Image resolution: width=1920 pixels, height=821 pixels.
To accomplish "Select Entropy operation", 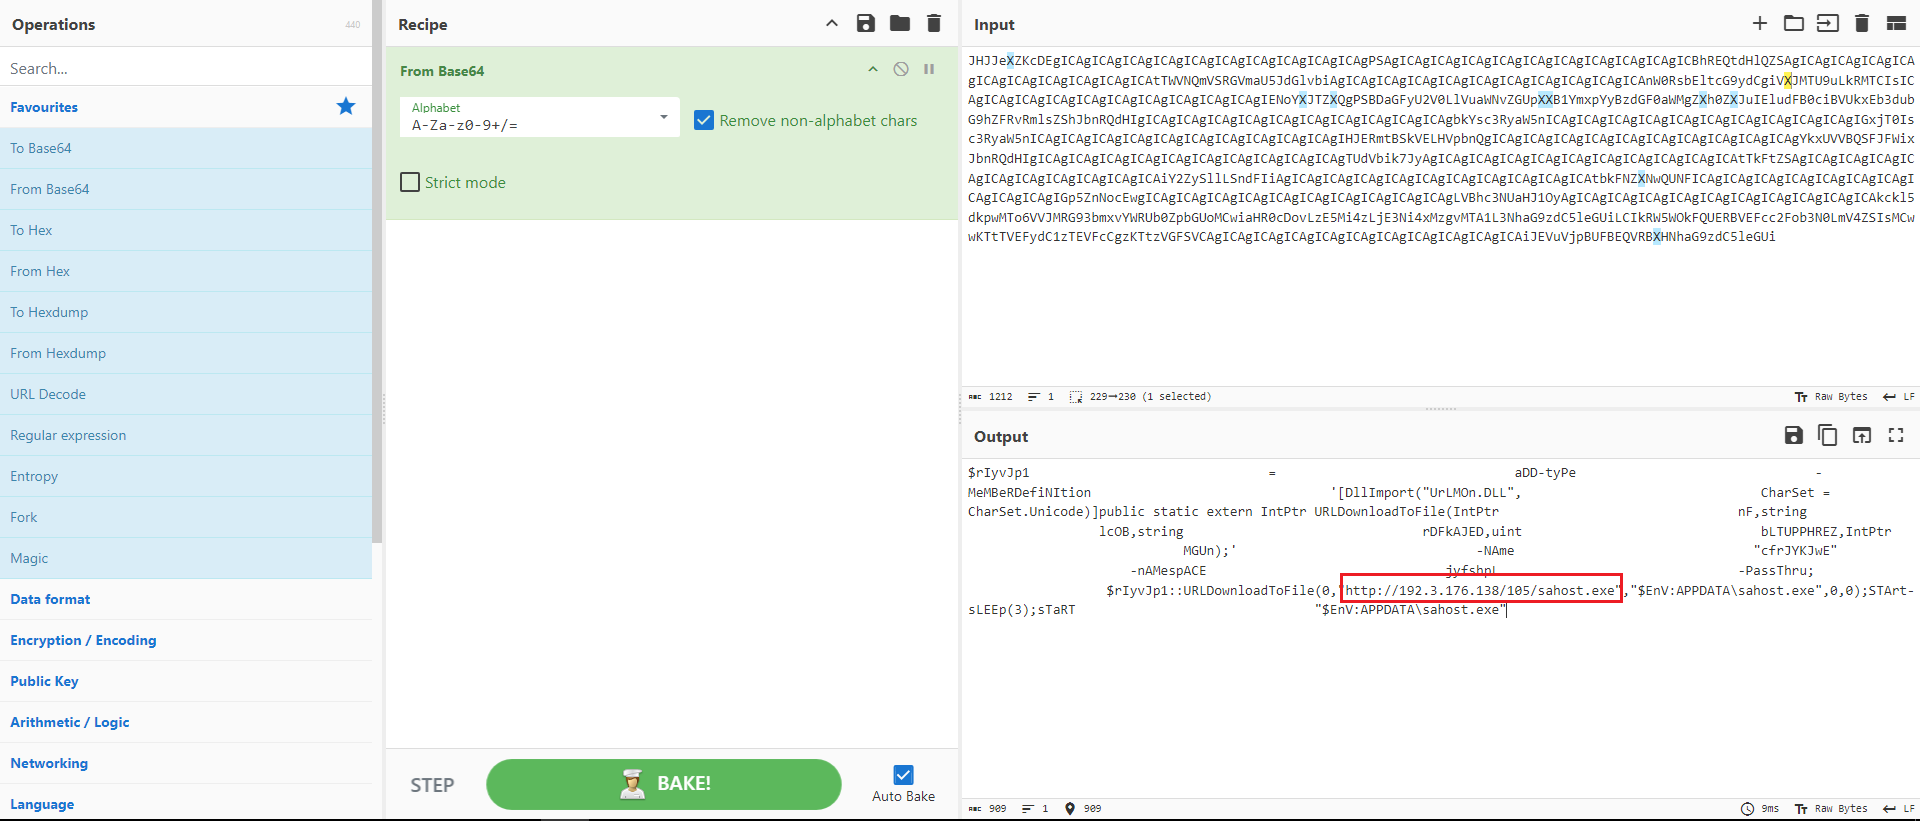I will point(186,476).
